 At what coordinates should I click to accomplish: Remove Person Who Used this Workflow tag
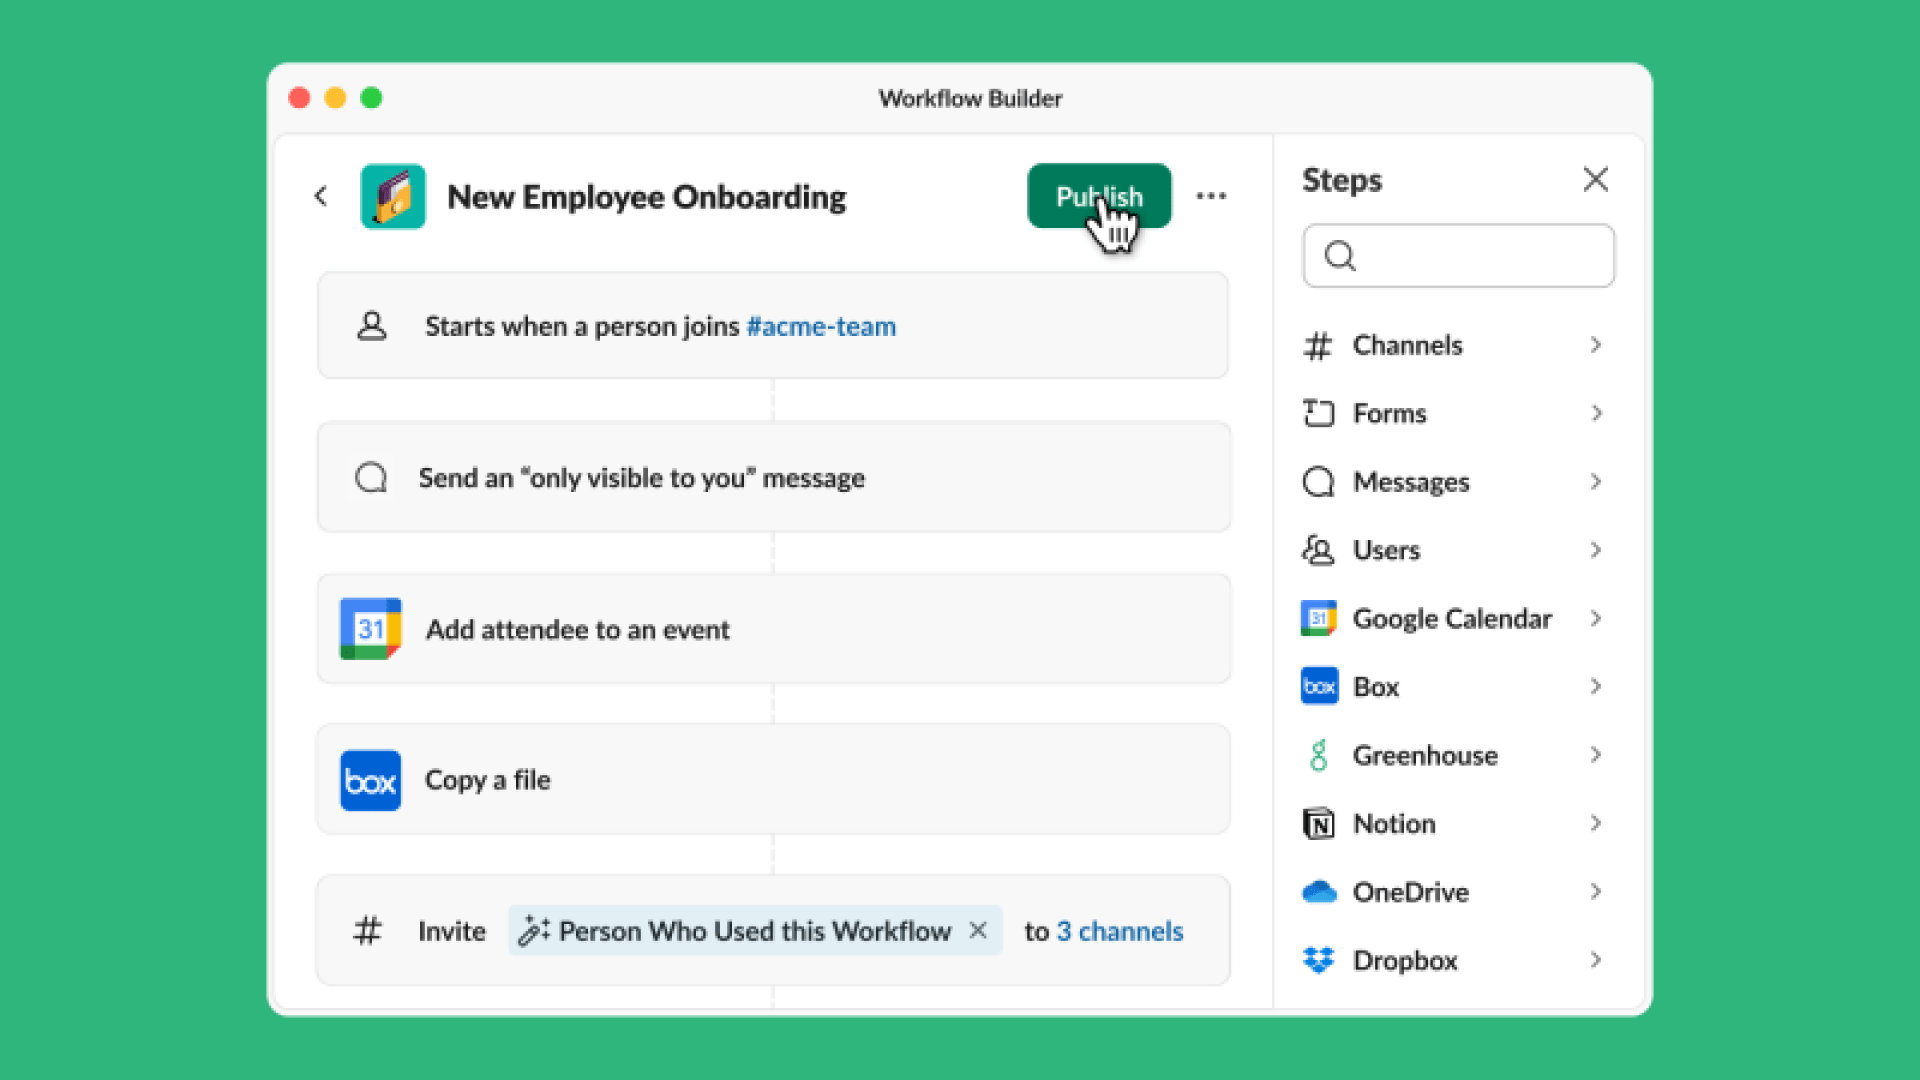[x=978, y=930]
